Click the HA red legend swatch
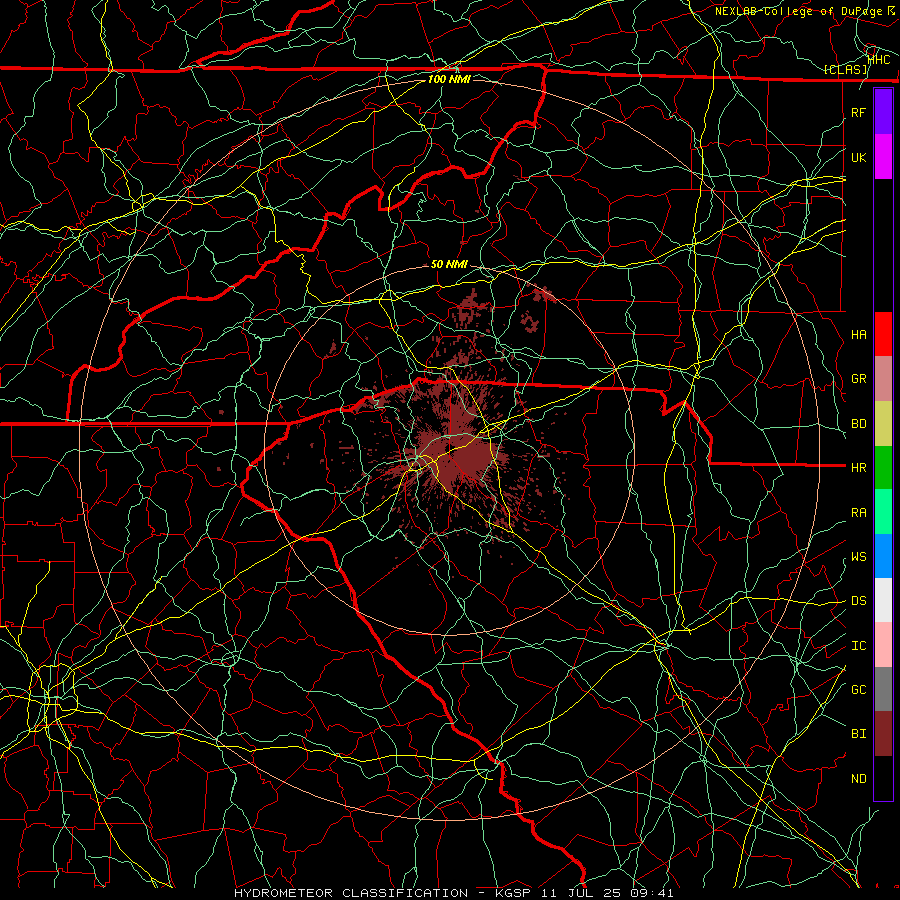 pos(883,334)
